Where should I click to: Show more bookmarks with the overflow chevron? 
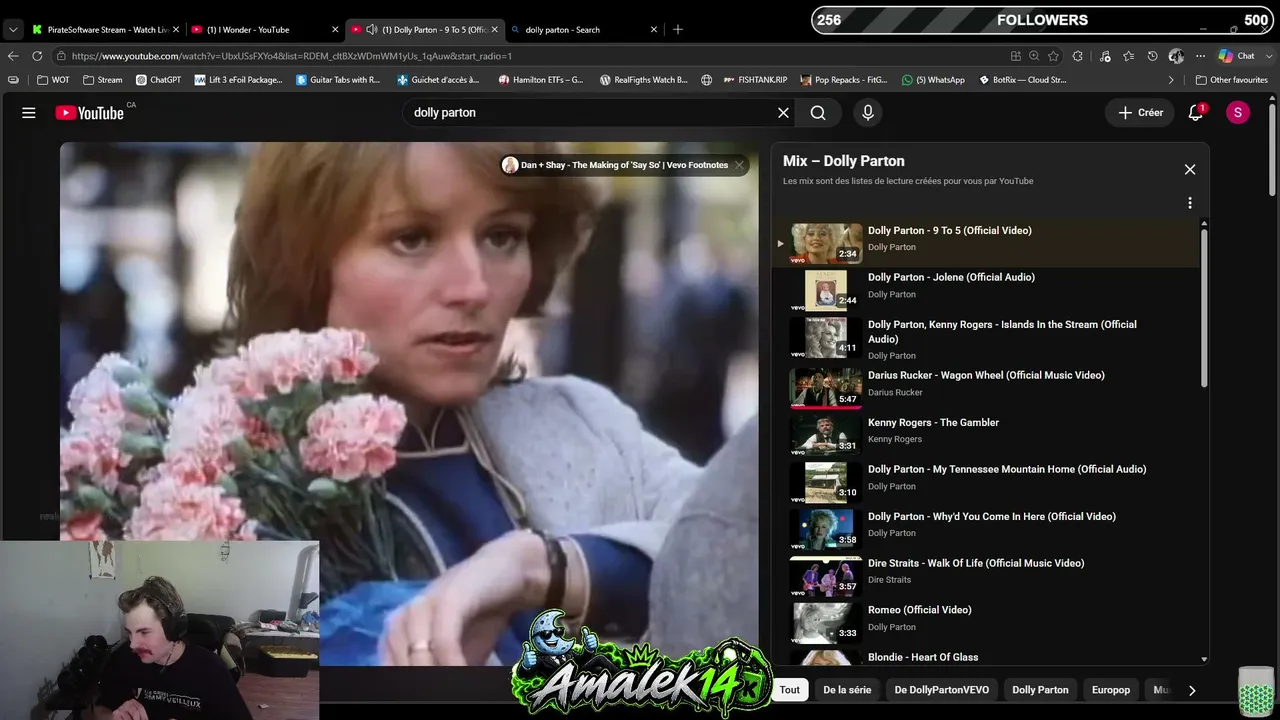pyautogui.click(x=1171, y=80)
